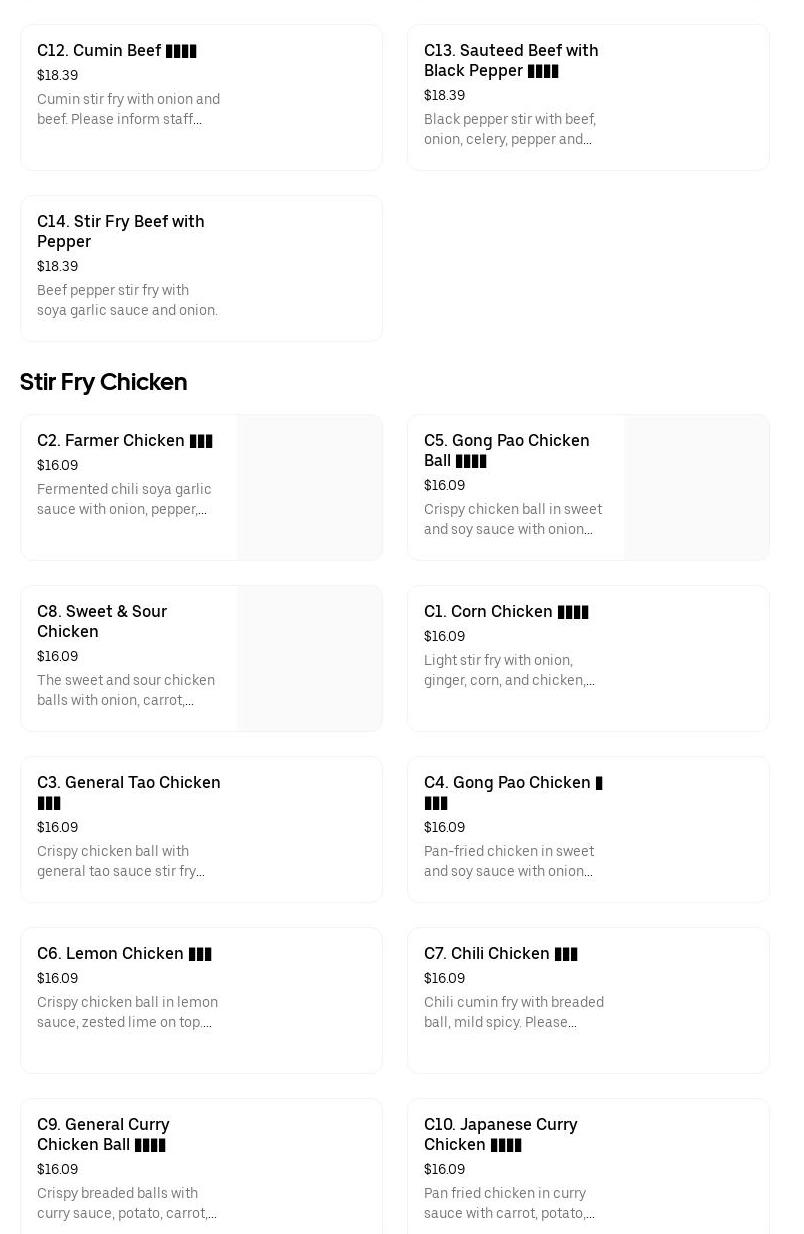Open the C12. Cumin Beef item title
This screenshot has height=1234, width=804.
tap(116, 51)
